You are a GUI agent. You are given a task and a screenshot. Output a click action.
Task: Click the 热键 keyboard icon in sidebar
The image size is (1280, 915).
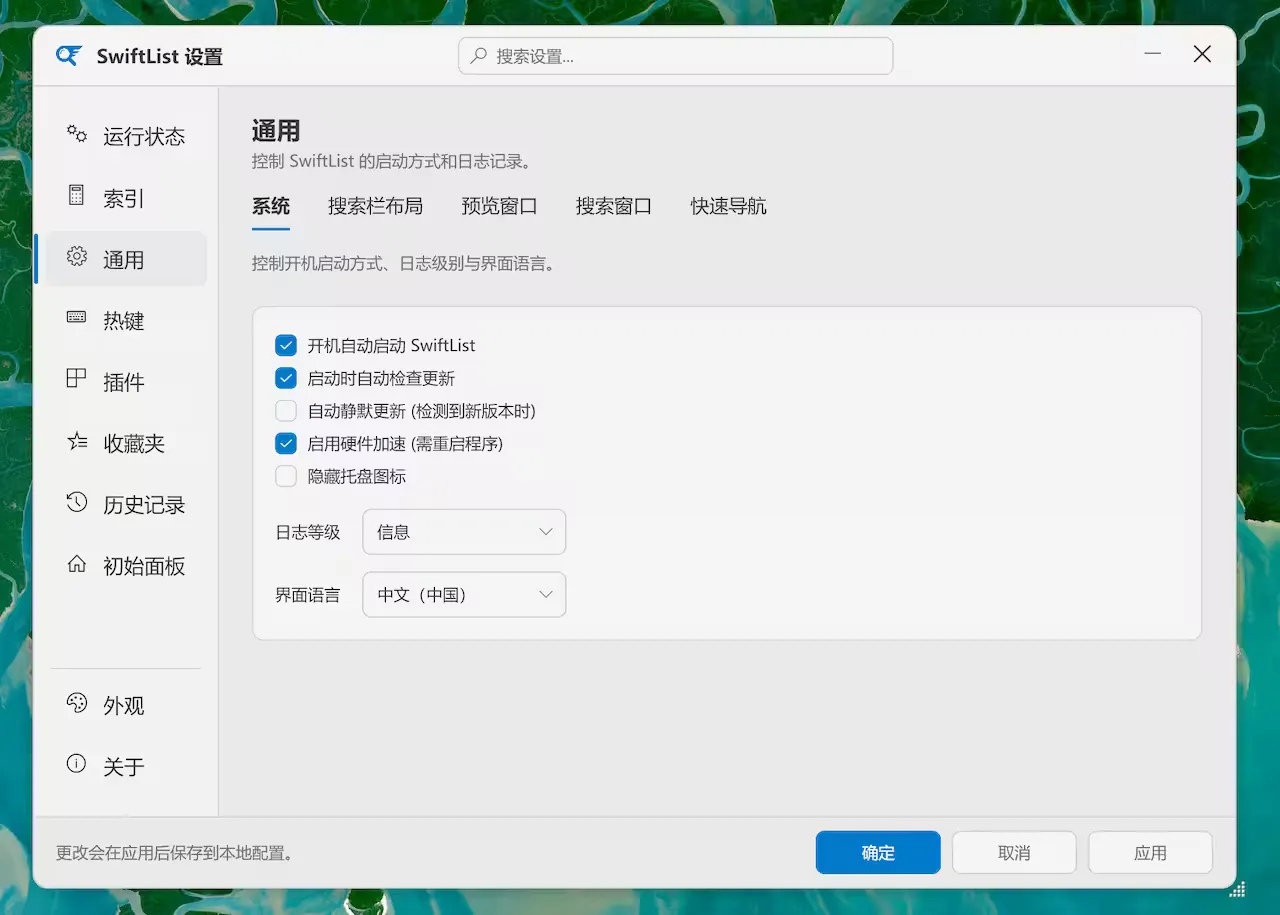(x=77, y=318)
